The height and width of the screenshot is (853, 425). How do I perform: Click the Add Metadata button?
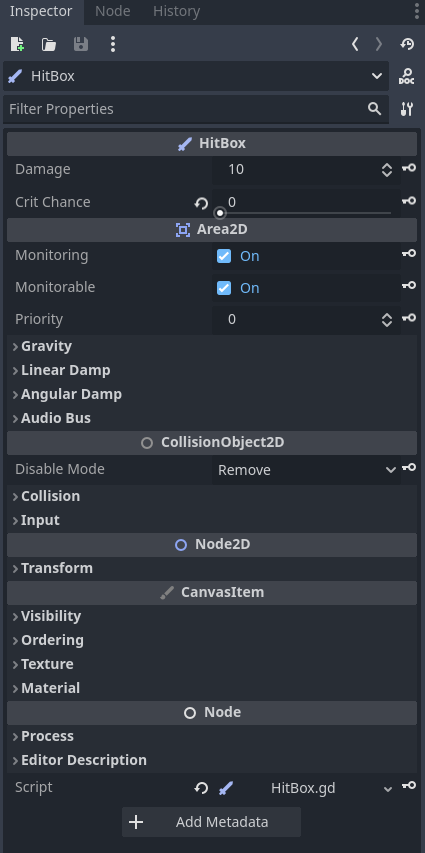coord(211,821)
